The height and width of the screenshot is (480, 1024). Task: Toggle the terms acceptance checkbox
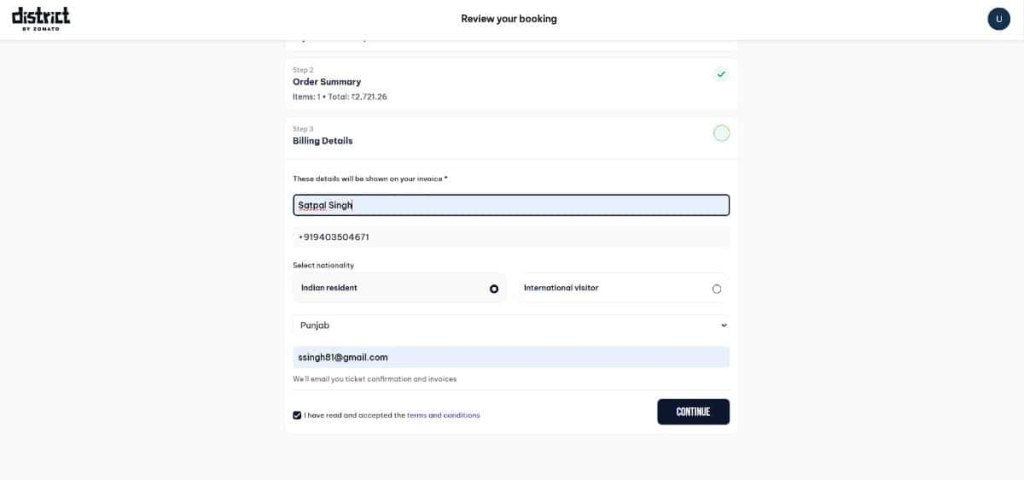297,415
